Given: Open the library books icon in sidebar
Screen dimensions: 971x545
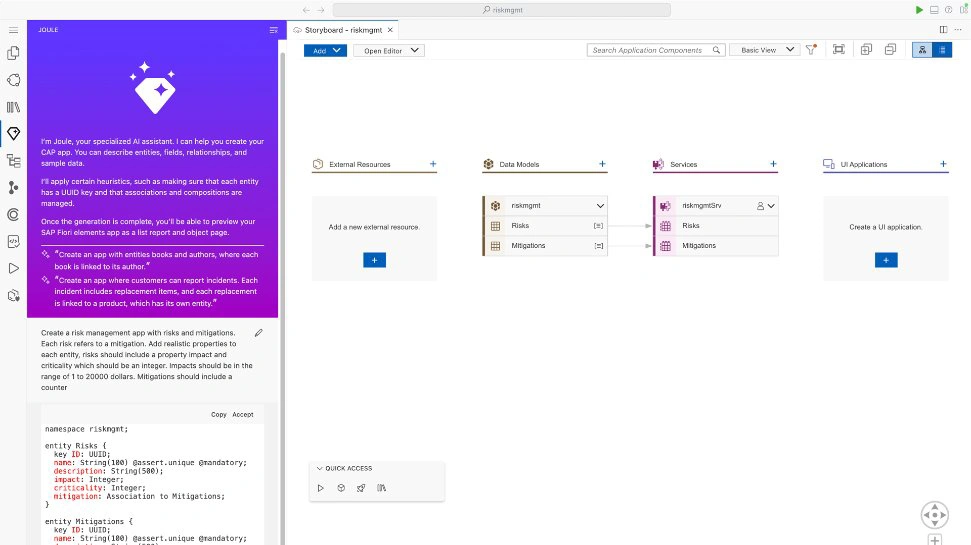Looking at the screenshot, I should point(13,107).
